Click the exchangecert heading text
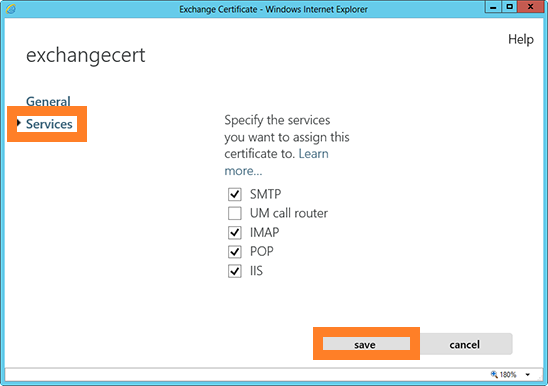 [86, 55]
